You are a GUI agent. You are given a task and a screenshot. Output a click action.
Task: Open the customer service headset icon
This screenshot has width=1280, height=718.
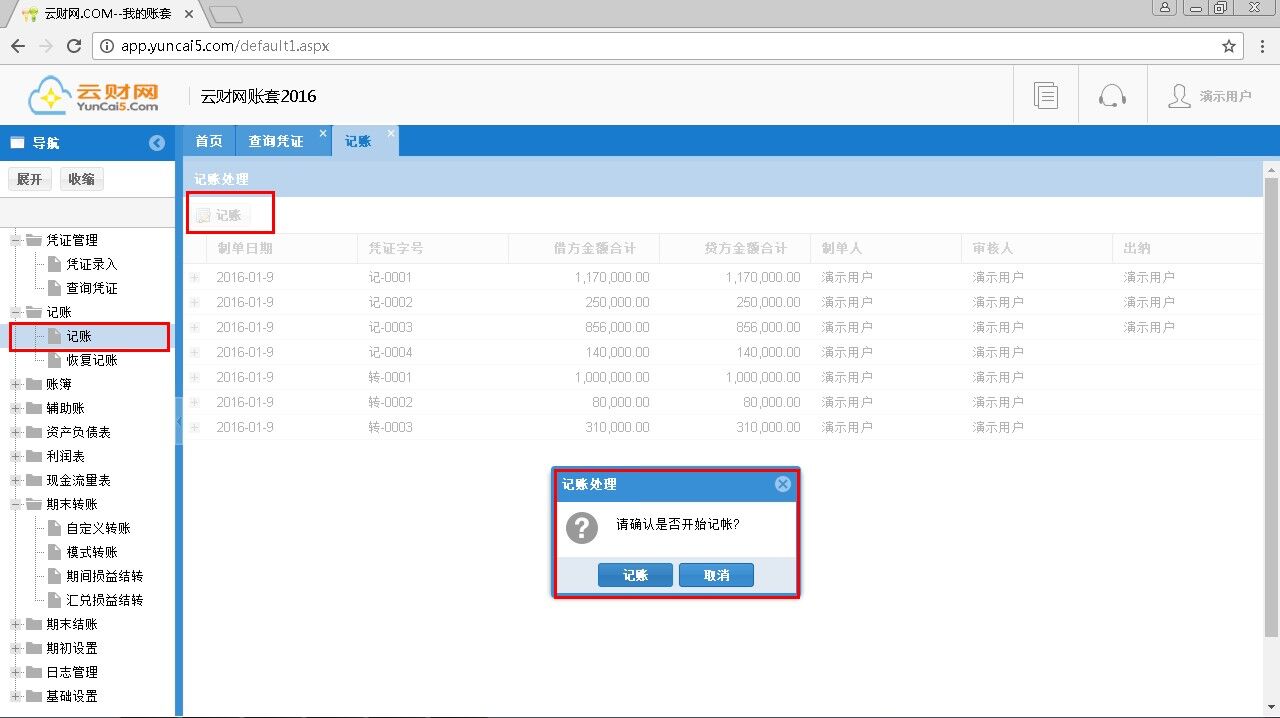click(x=1112, y=96)
